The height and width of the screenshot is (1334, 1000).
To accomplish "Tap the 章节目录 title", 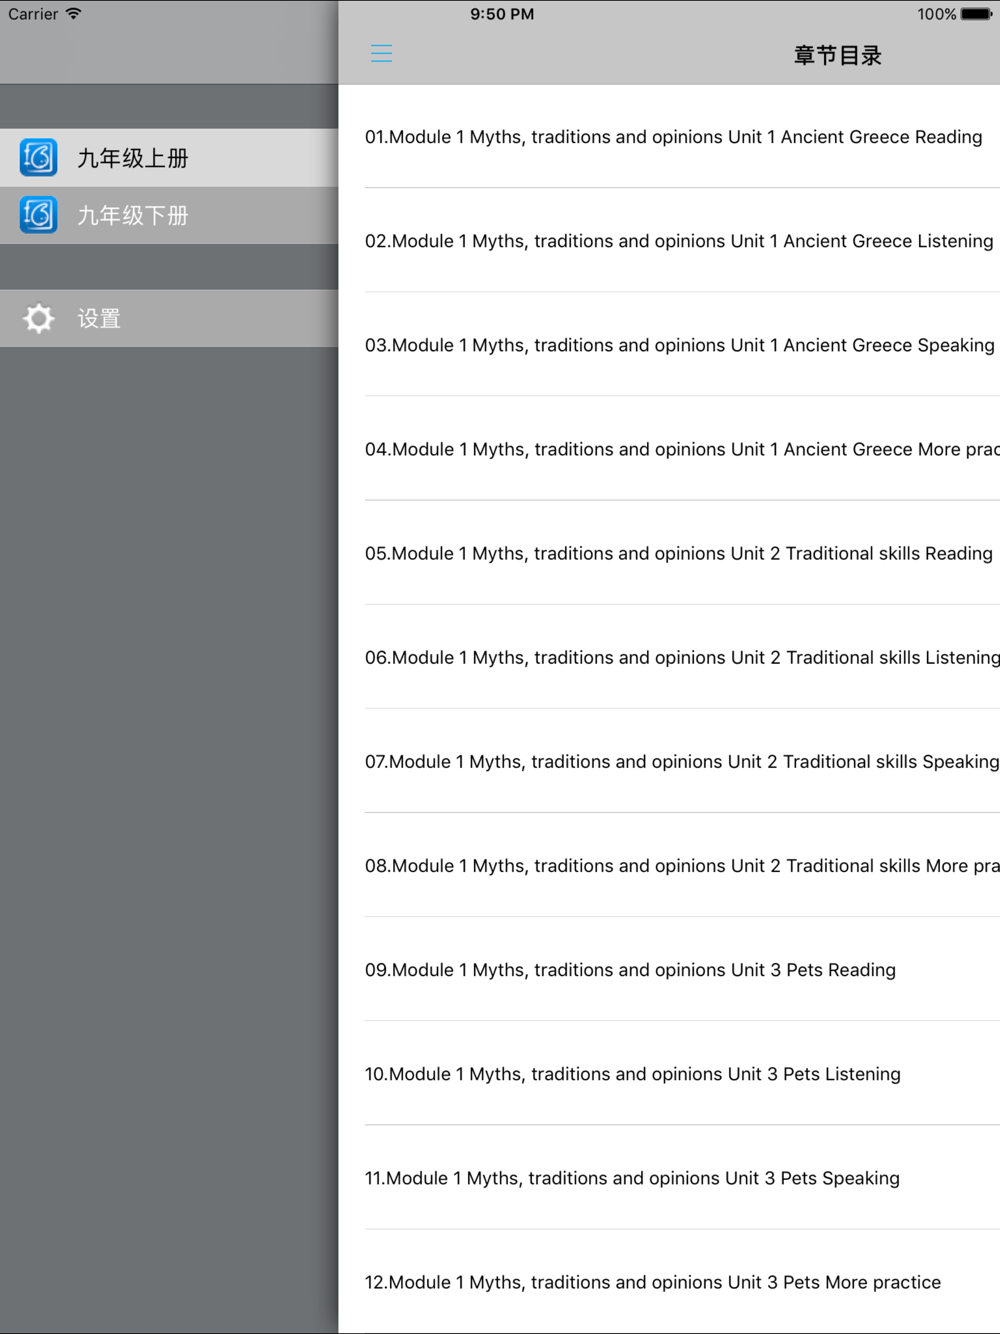I will pos(838,55).
